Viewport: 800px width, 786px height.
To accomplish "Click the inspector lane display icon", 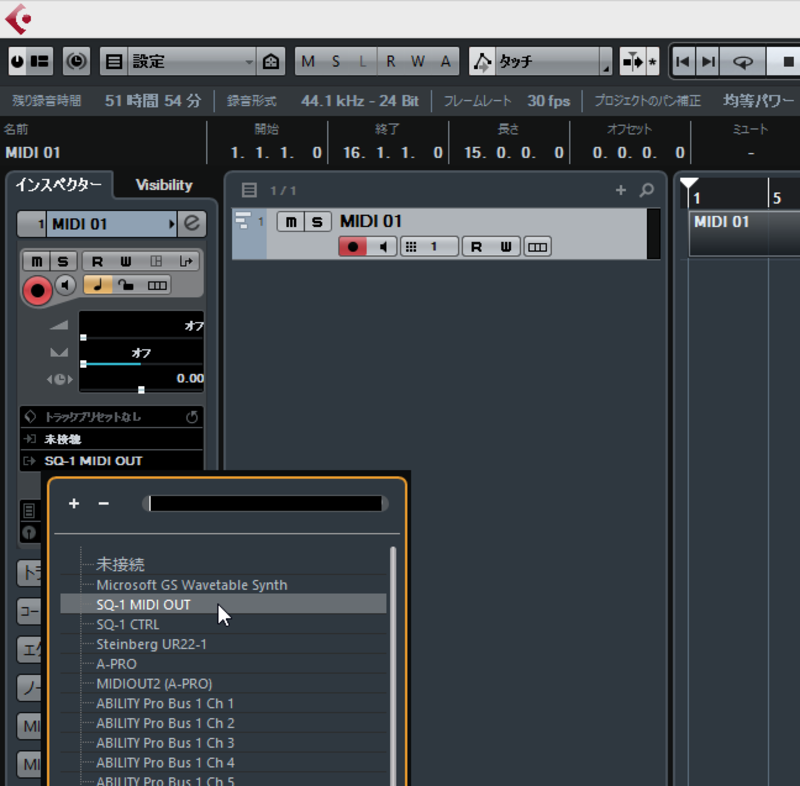I will click(x=157, y=285).
